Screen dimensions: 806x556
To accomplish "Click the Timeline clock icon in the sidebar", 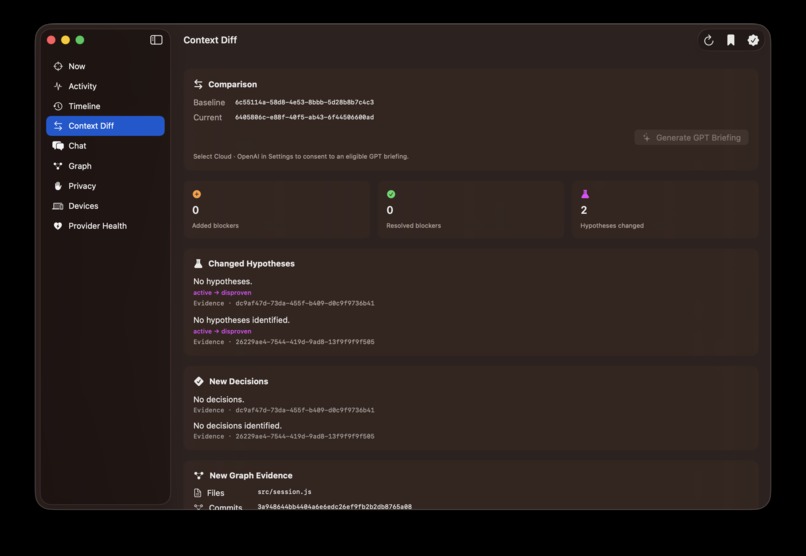I will 58,106.
